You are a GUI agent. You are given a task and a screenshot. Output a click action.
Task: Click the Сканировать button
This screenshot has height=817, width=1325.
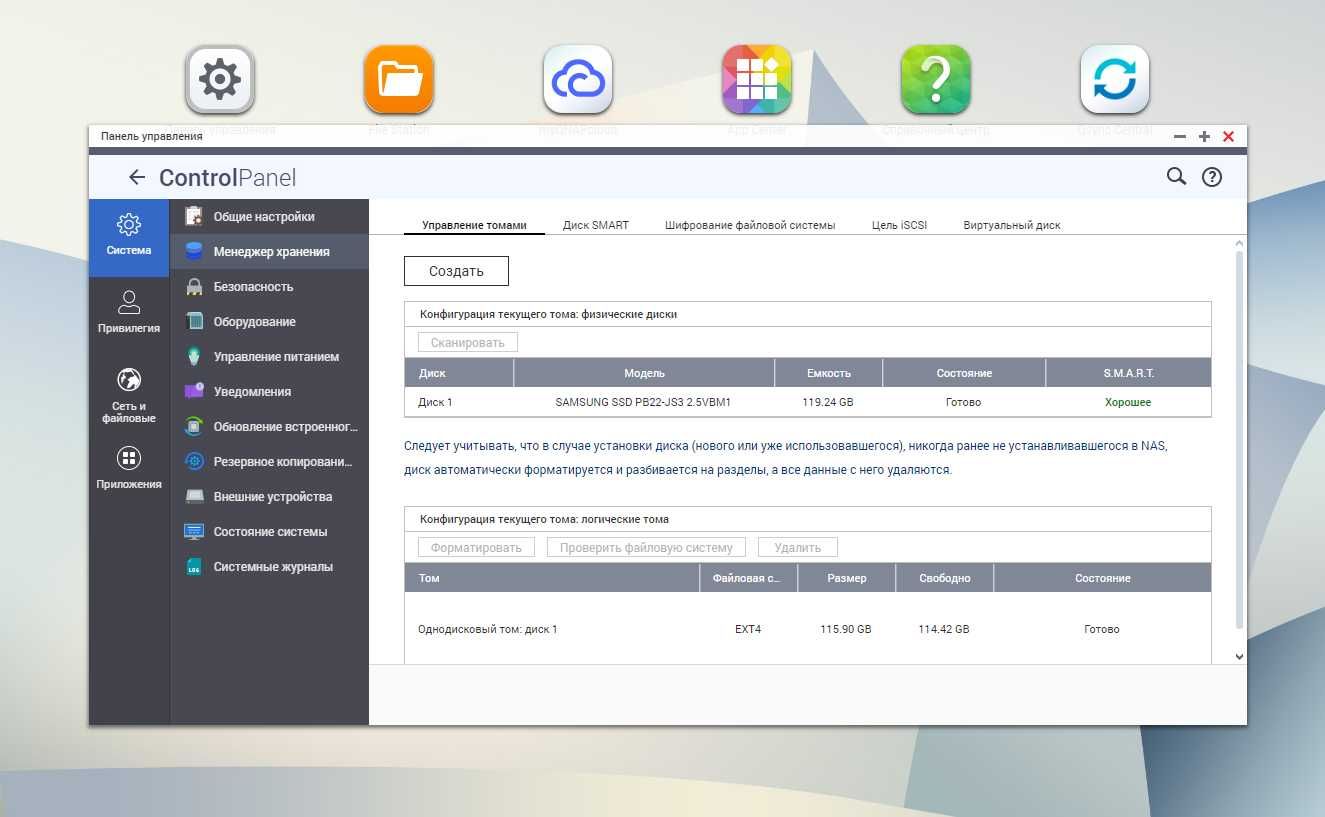tap(467, 342)
